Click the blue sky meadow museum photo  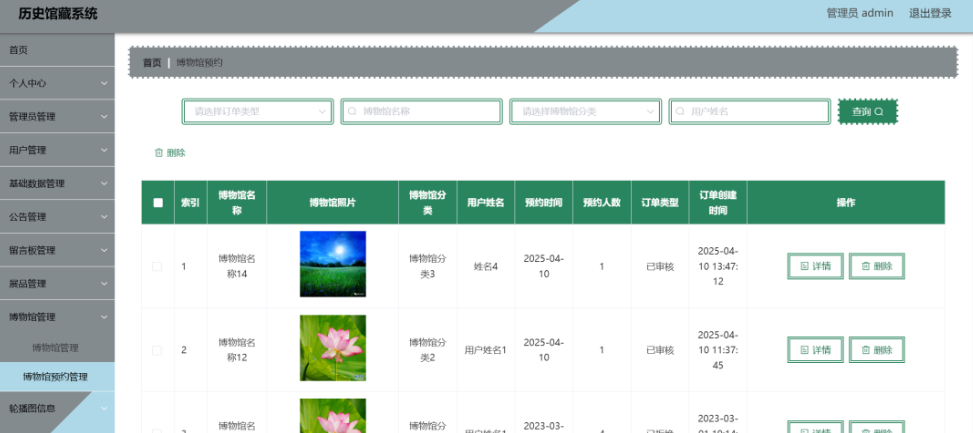pyautogui.click(x=333, y=264)
